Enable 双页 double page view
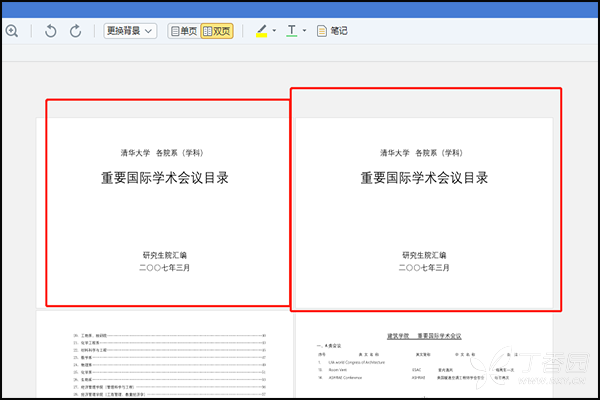This screenshot has height=400, width=600. click(217, 31)
